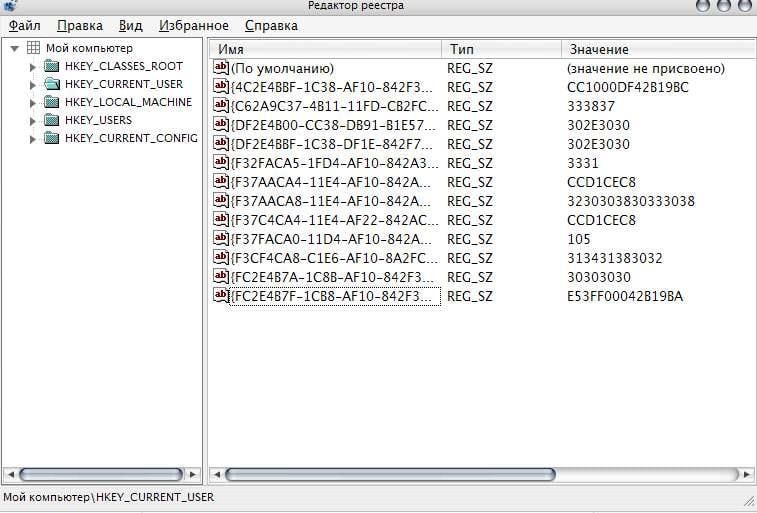The width and height of the screenshot is (757, 513).
Task: Click the data value E53FF00042B19BA
Action: [625, 296]
